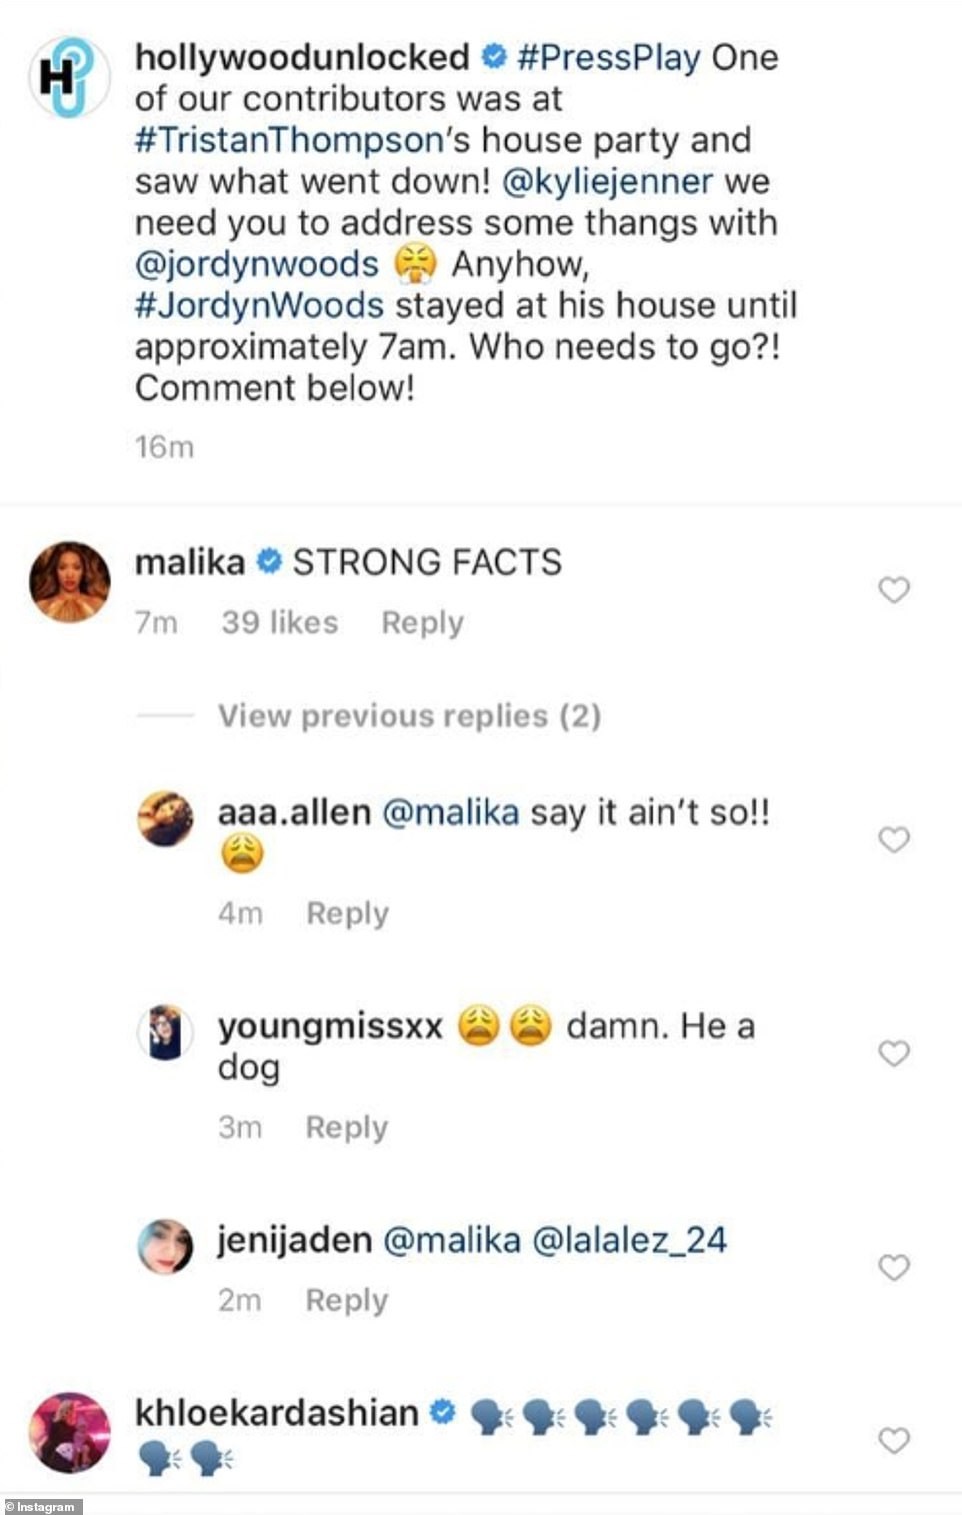
Task: Open malika's profile avatar
Action: tap(69, 582)
